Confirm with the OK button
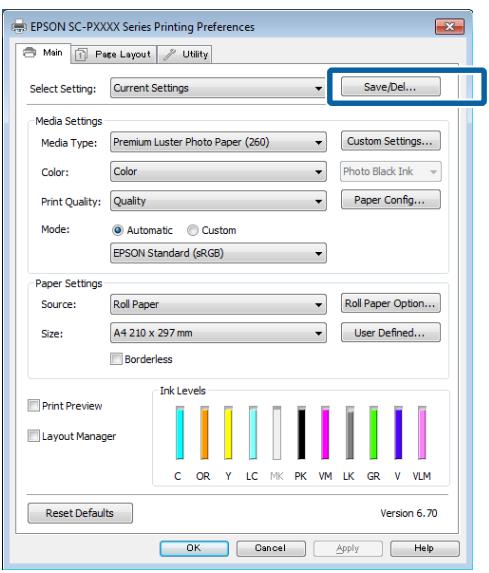Viewport: 489px width, 573px height. pos(194,548)
